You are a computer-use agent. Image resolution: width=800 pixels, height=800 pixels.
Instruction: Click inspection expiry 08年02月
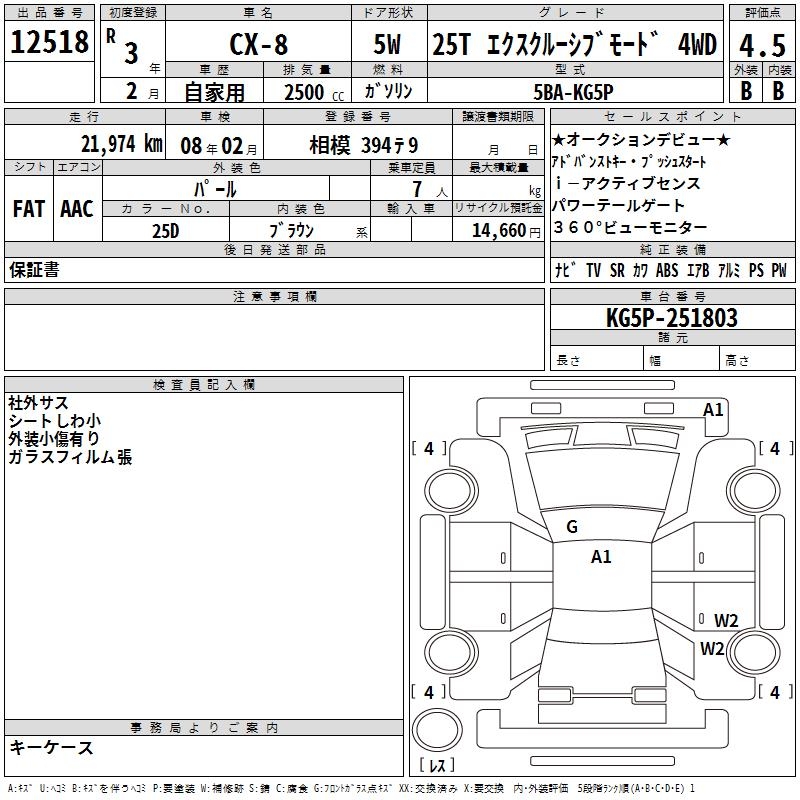(219, 146)
